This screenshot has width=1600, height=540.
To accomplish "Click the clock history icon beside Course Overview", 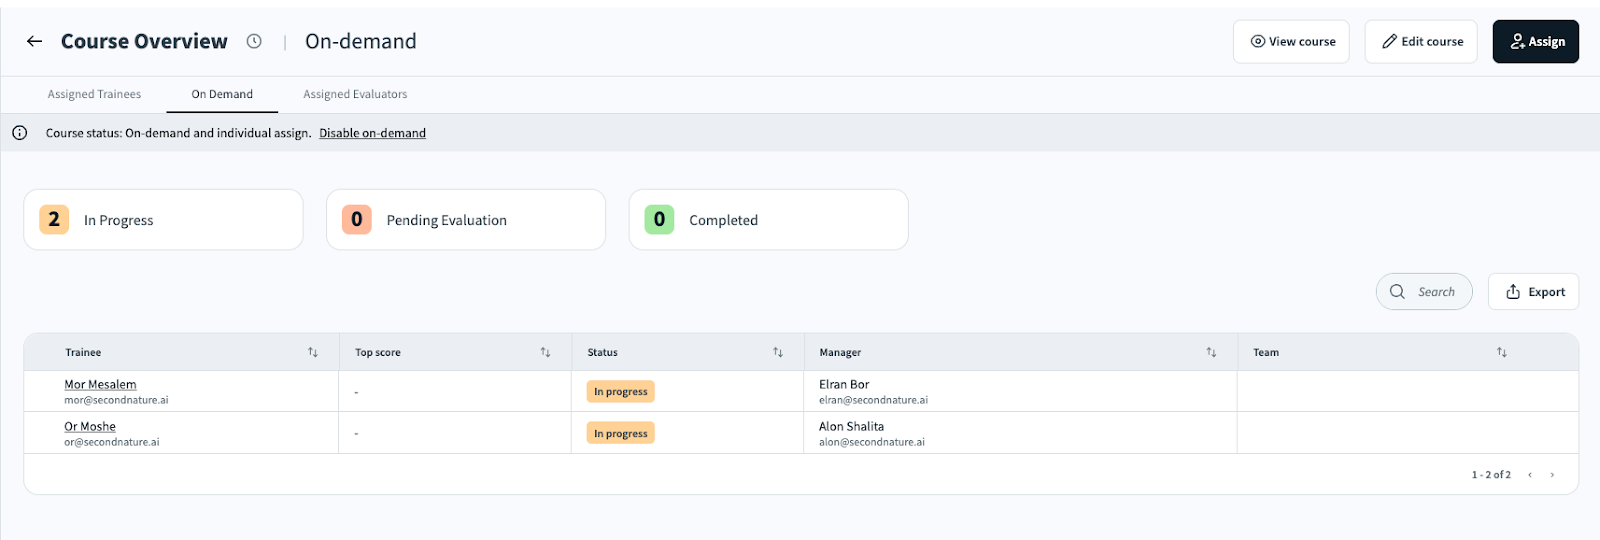I will tap(254, 41).
